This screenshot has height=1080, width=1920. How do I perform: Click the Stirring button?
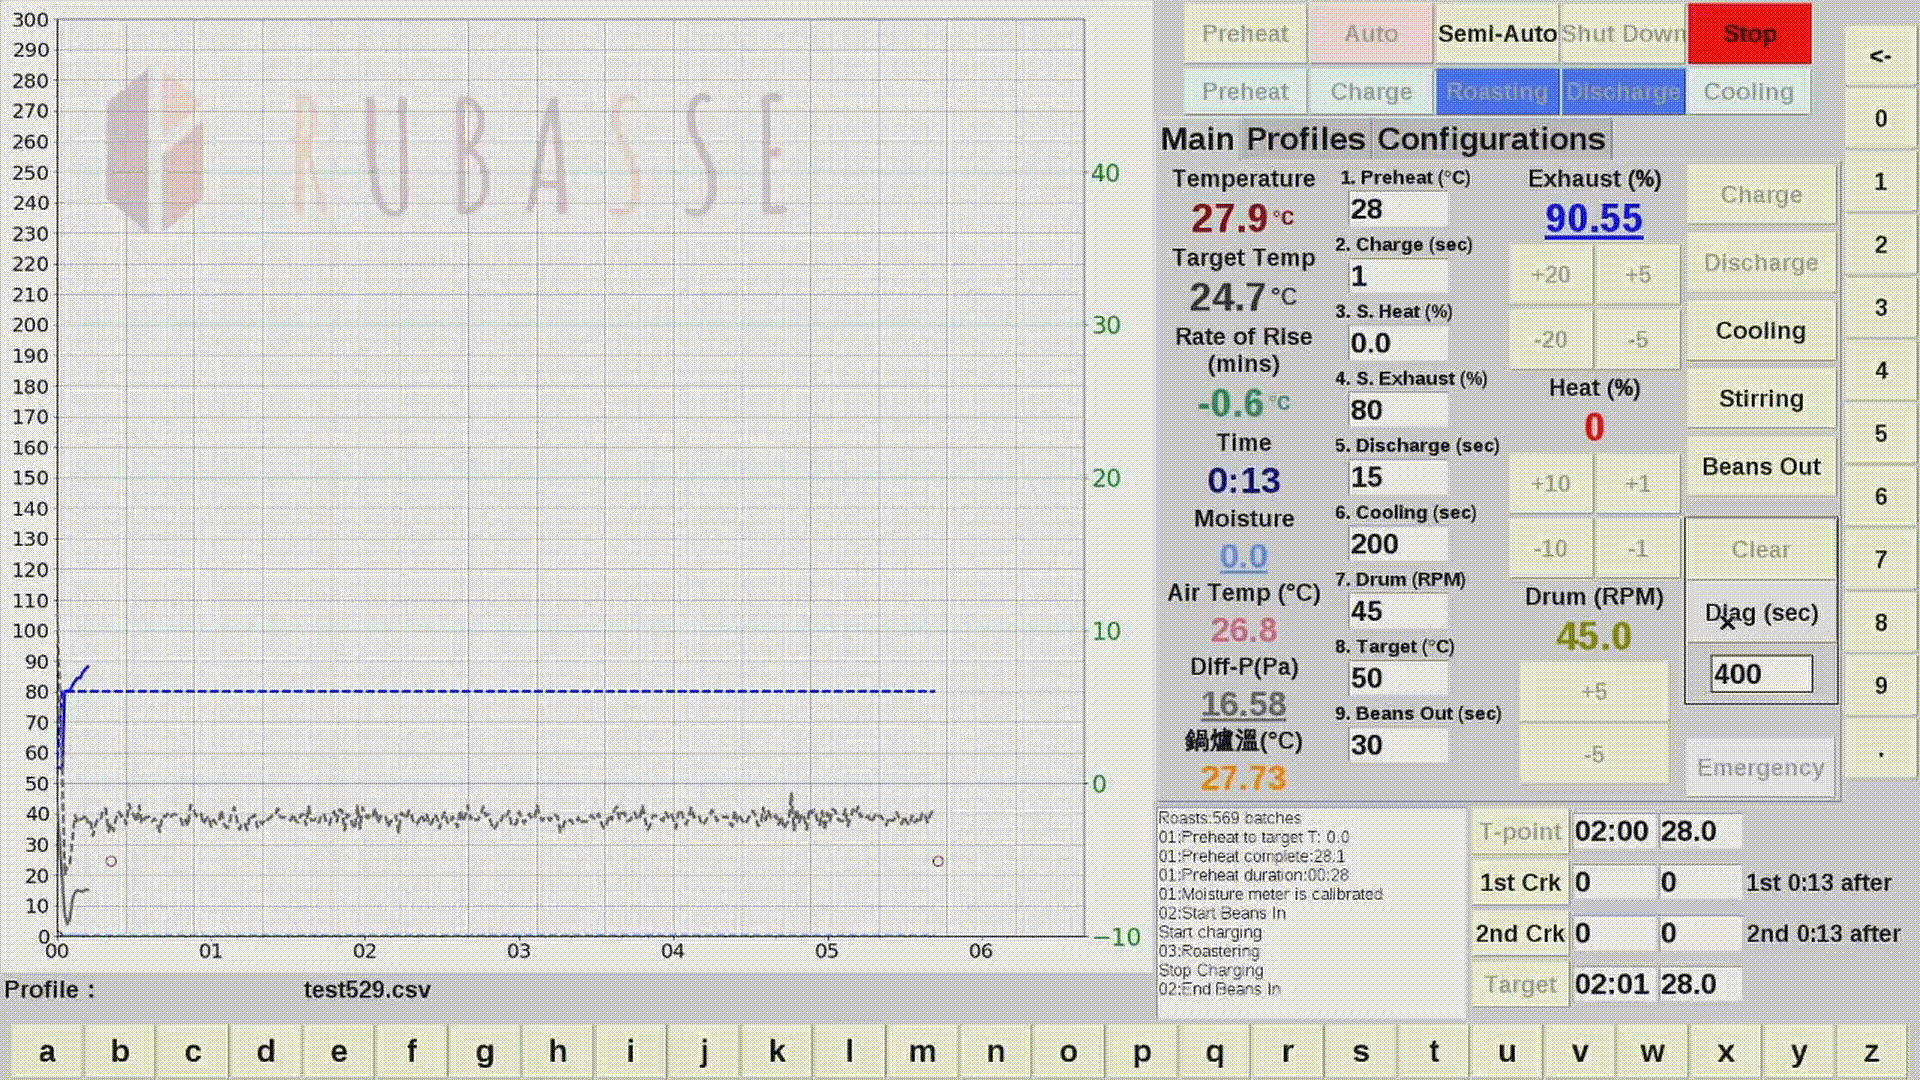[1760, 399]
